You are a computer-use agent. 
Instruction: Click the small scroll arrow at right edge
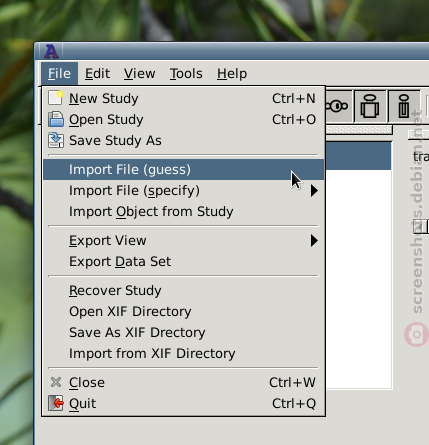point(420,227)
